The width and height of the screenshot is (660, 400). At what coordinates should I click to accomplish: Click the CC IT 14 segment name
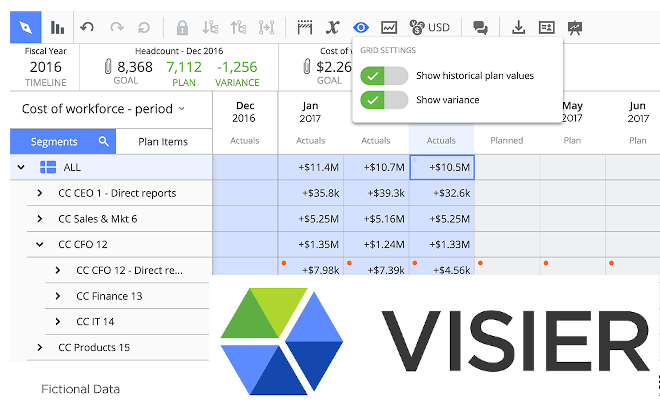point(95,322)
